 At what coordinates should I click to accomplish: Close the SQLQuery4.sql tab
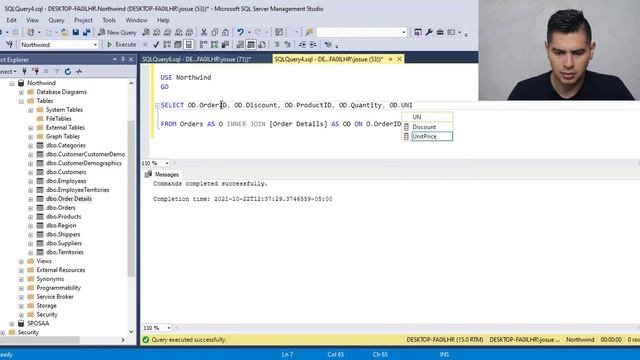400,59
